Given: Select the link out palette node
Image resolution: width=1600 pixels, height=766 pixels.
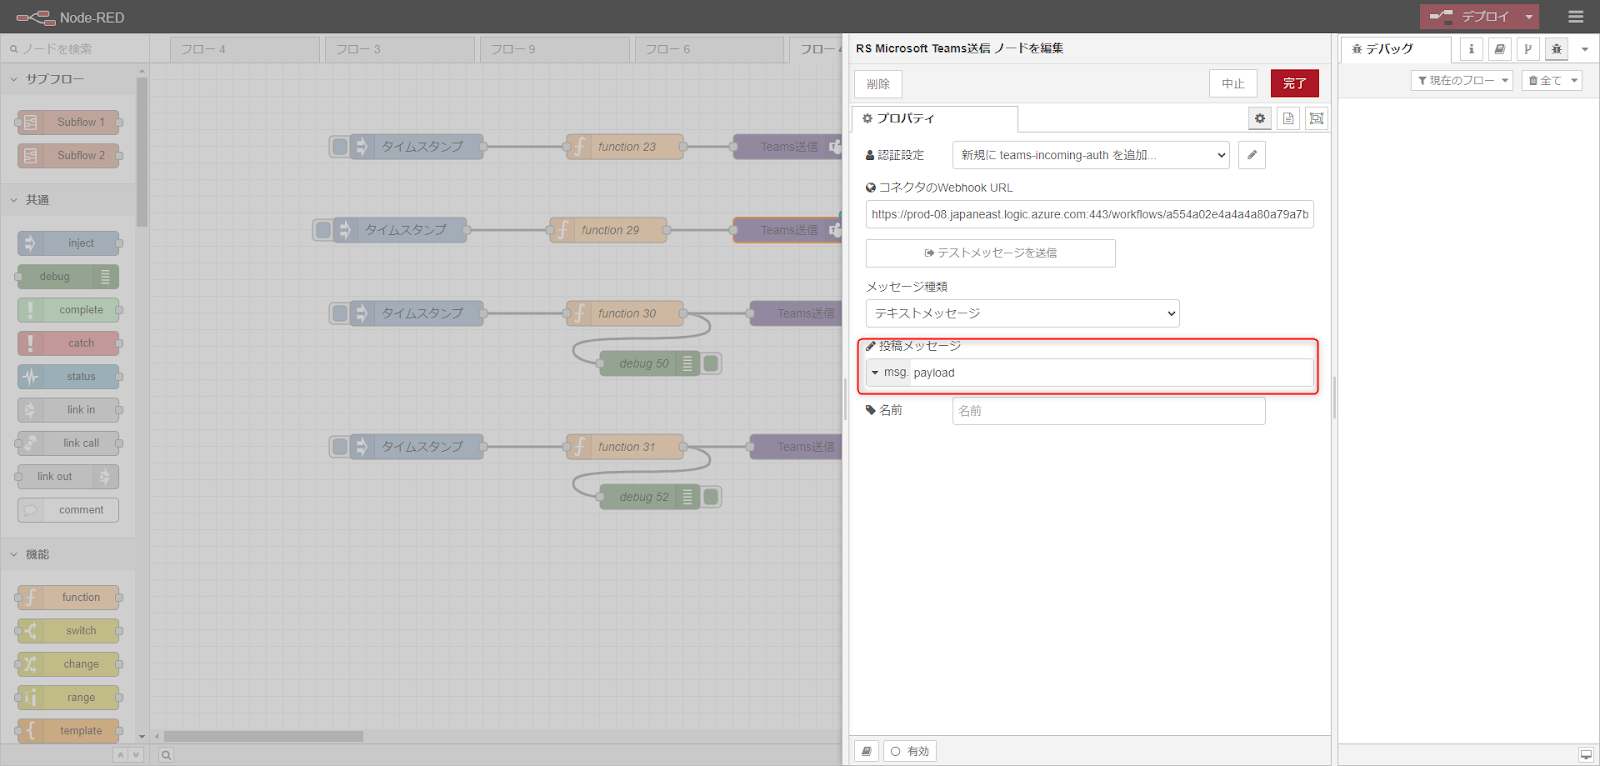Looking at the screenshot, I should [x=69, y=477].
